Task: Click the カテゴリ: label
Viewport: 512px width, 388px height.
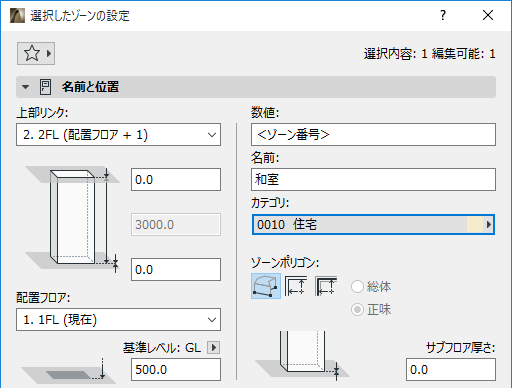Action: [270, 203]
